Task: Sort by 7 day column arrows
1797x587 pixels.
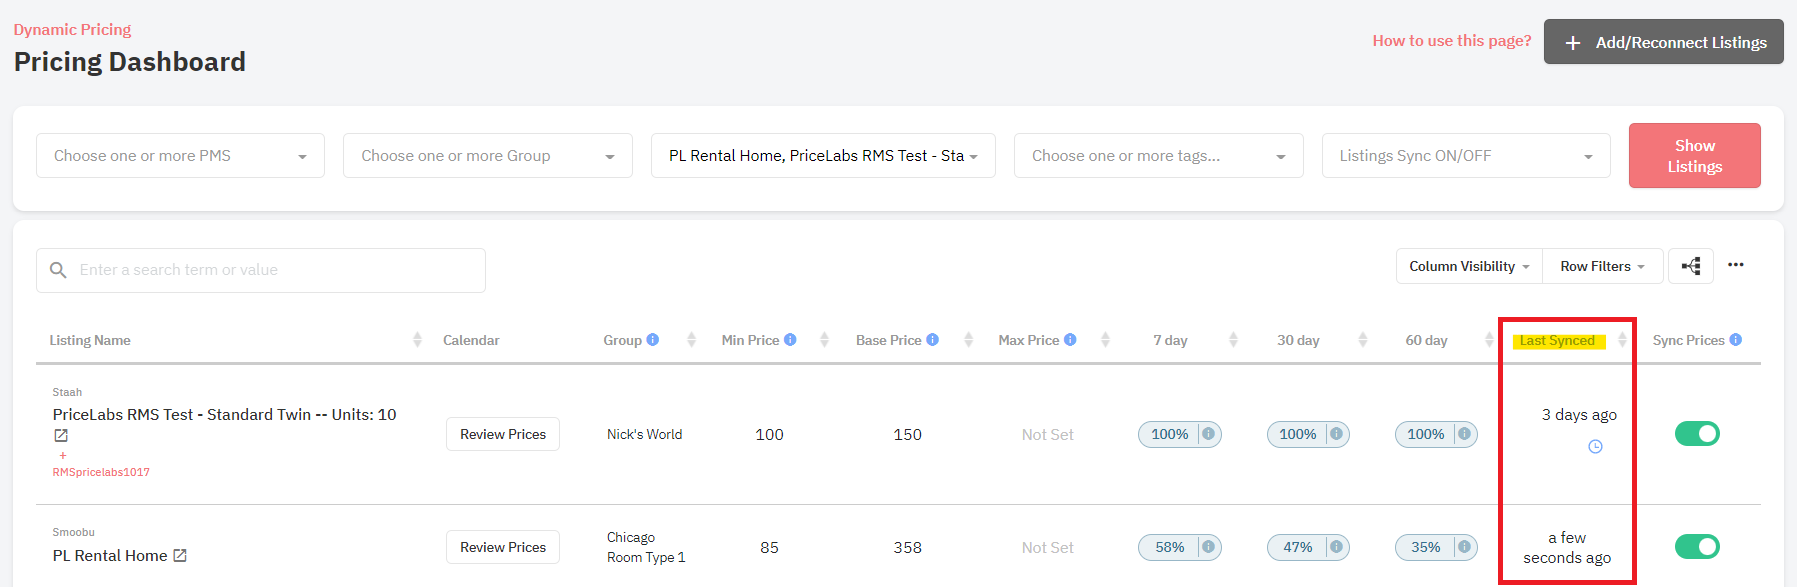Action: [1233, 340]
